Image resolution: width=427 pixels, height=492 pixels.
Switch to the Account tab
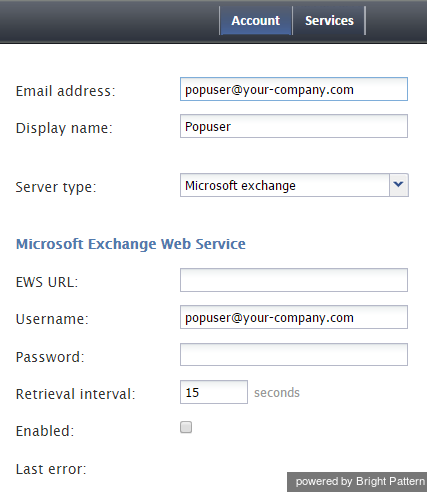(x=256, y=21)
